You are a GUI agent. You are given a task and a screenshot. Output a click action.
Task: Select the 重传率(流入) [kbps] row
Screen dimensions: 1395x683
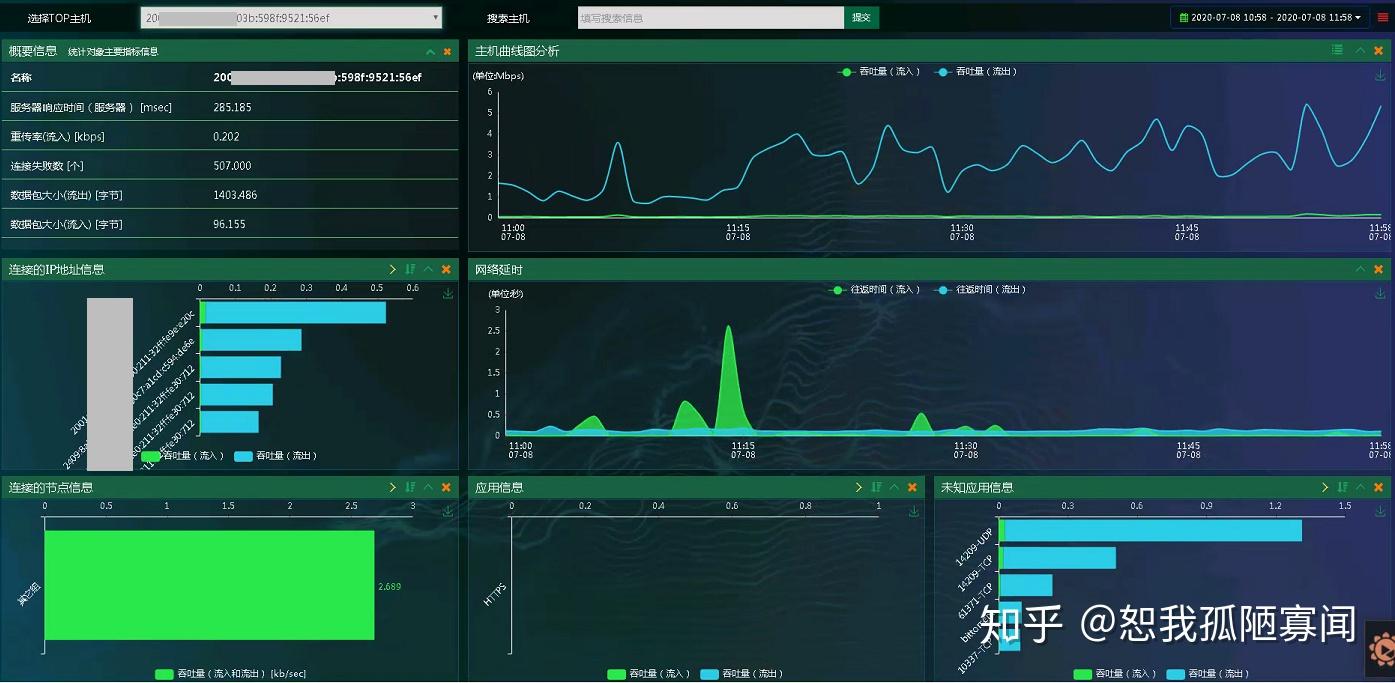click(229, 136)
